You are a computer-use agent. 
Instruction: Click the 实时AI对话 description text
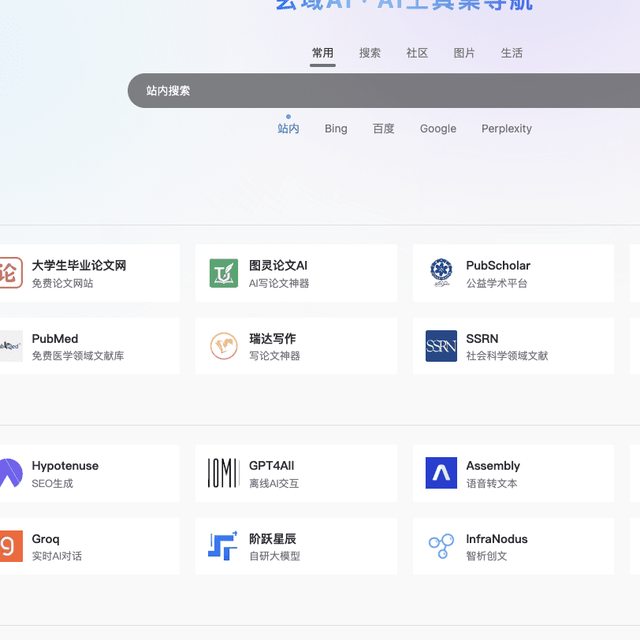click(x=57, y=556)
